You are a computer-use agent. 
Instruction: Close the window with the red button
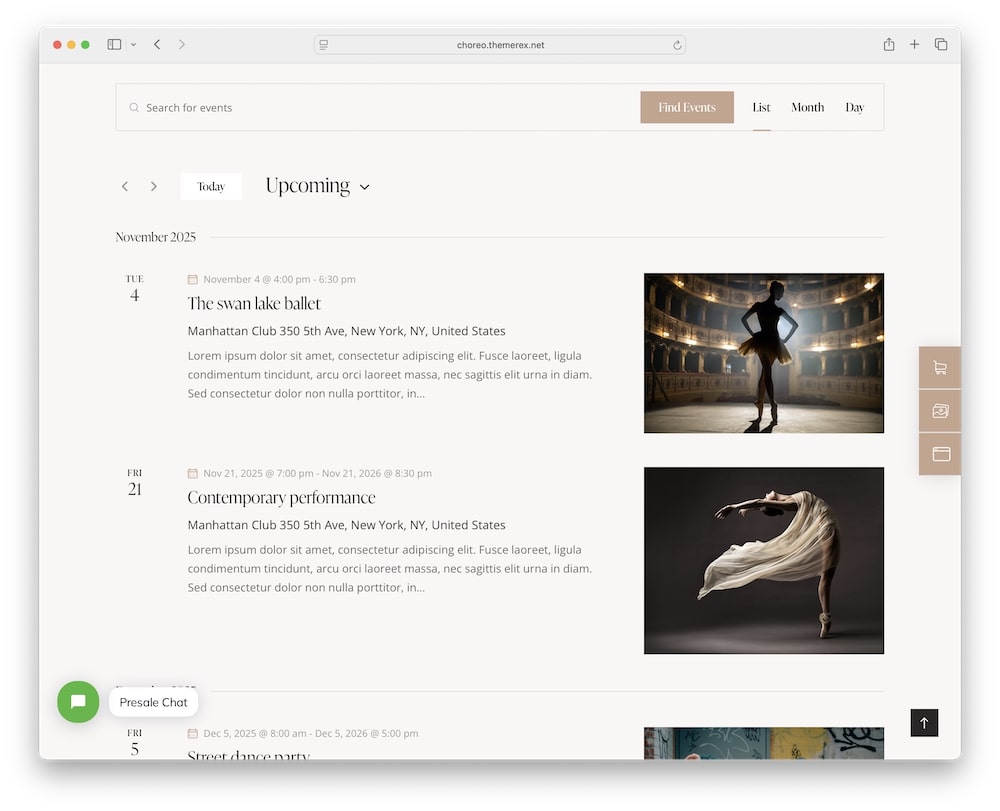click(57, 45)
